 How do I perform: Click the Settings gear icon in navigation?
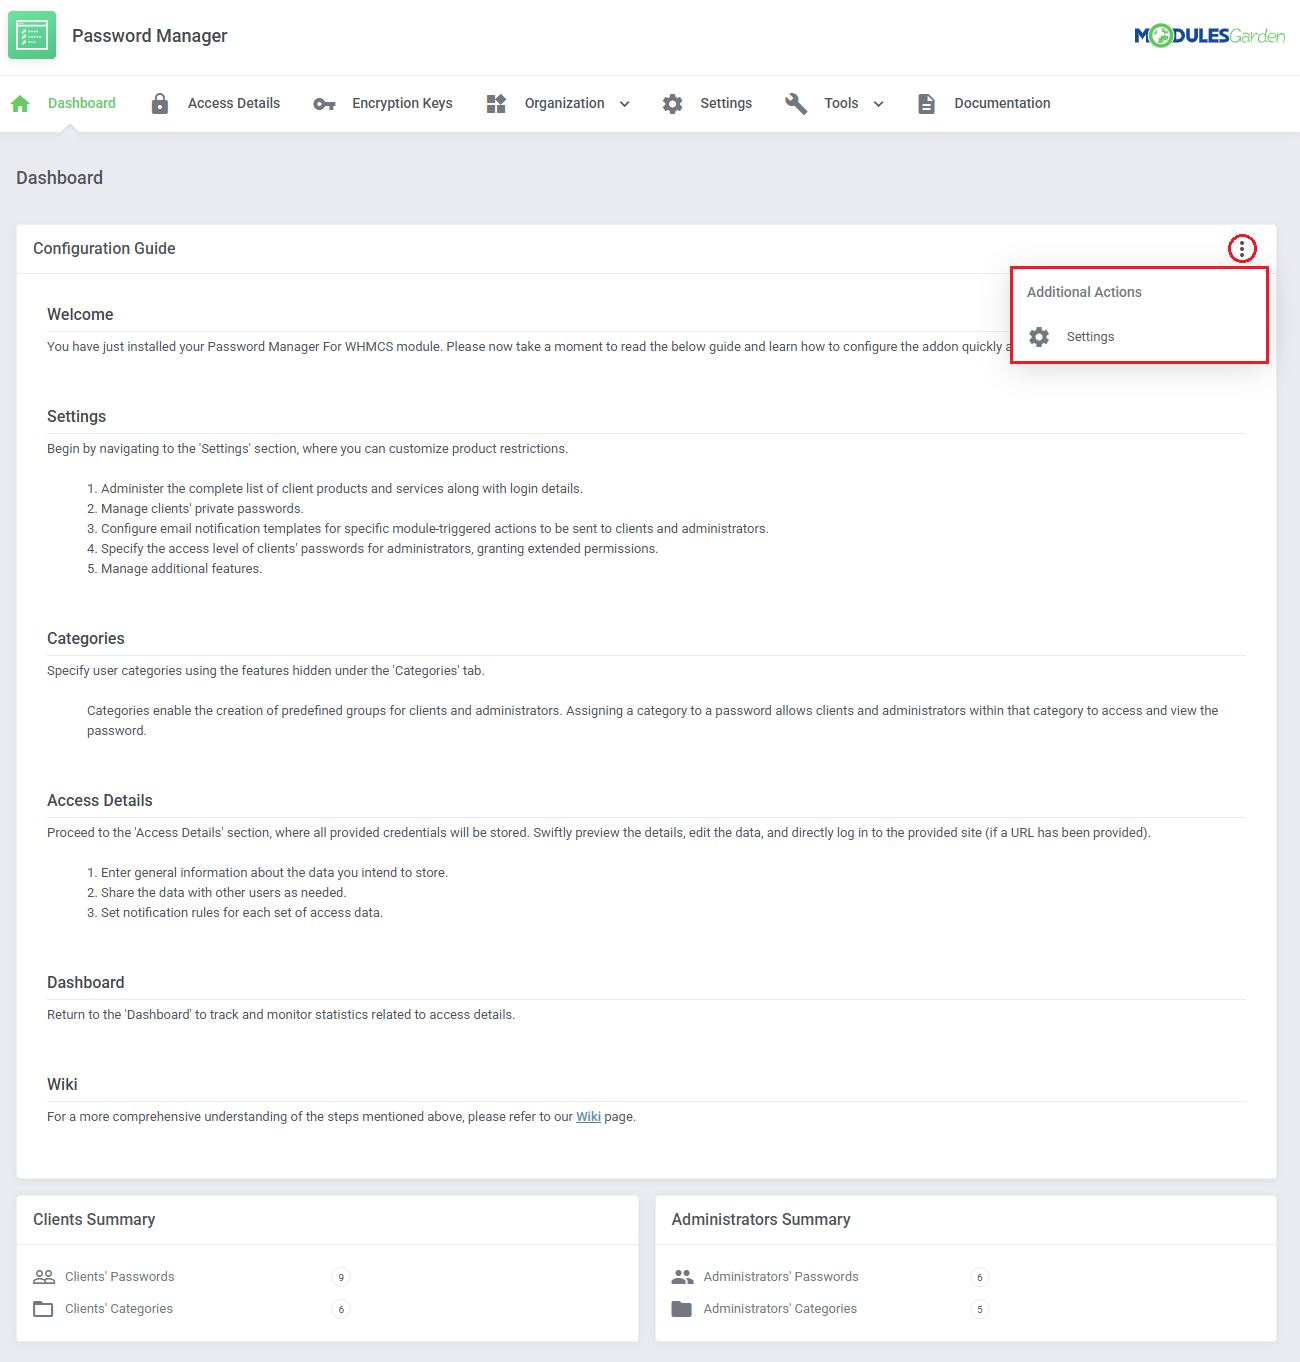(673, 103)
